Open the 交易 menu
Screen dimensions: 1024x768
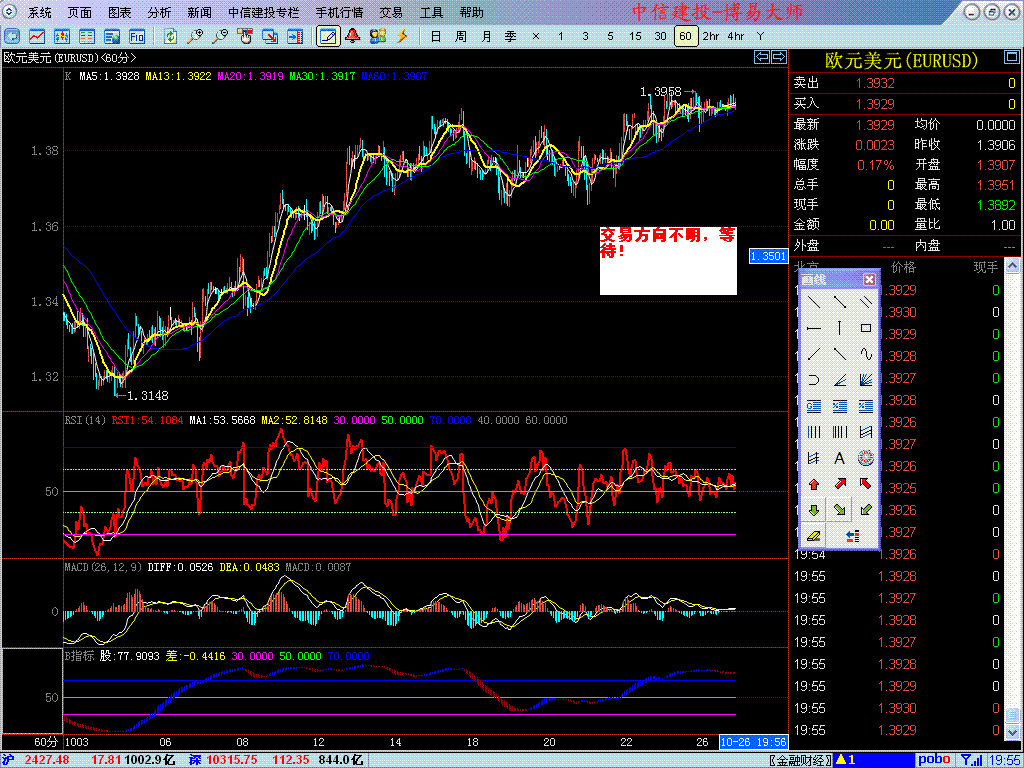pyautogui.click(x=391, y=13)
